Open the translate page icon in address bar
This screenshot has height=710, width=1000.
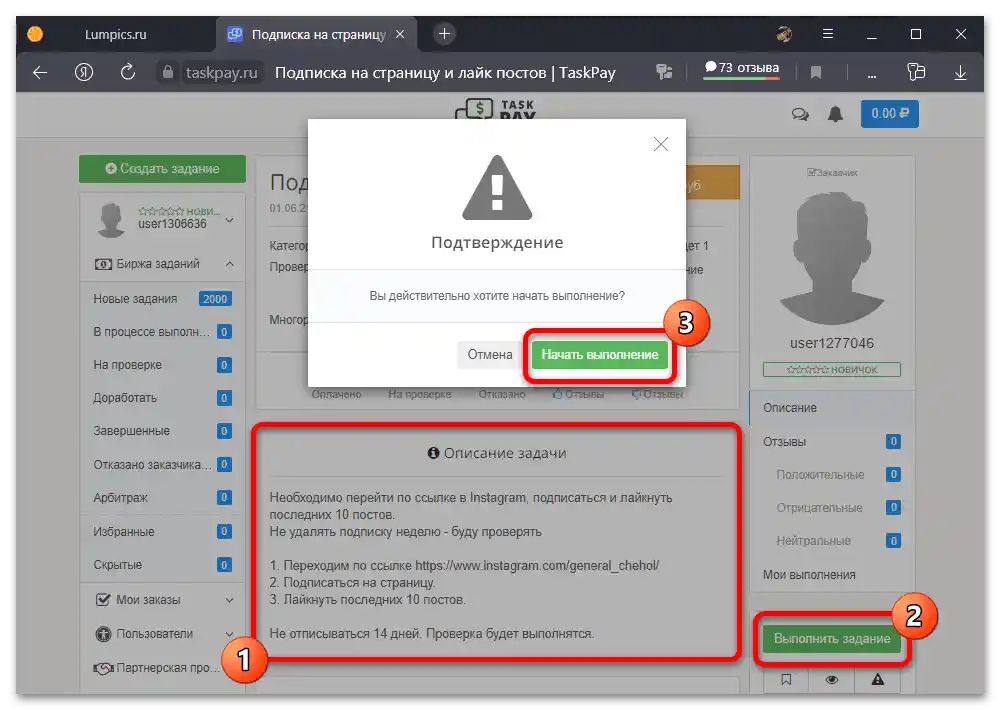pos(664,72)
